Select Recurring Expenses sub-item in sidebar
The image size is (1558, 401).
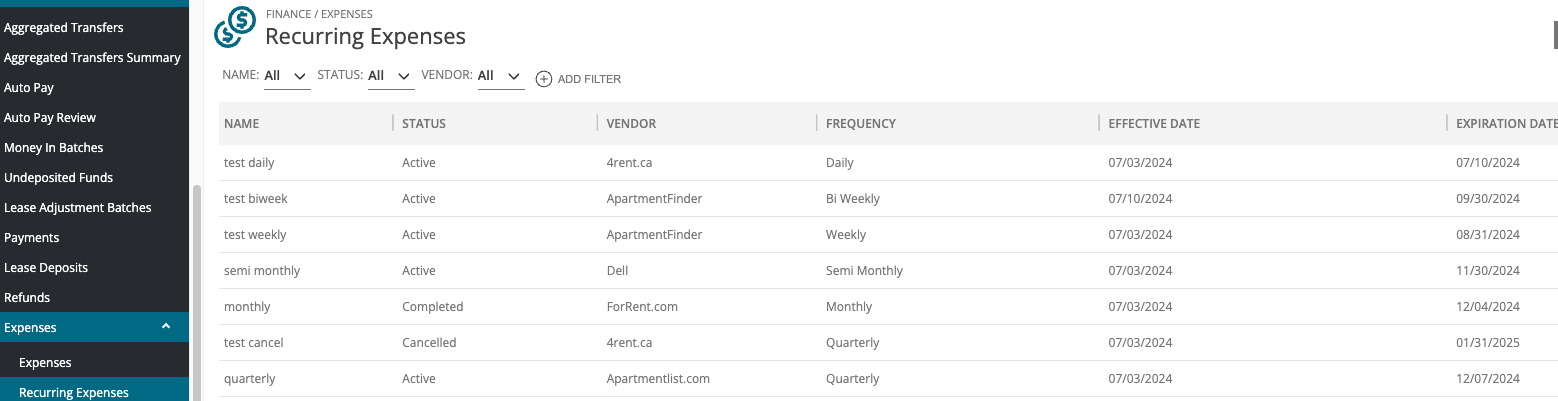point(74,392)
